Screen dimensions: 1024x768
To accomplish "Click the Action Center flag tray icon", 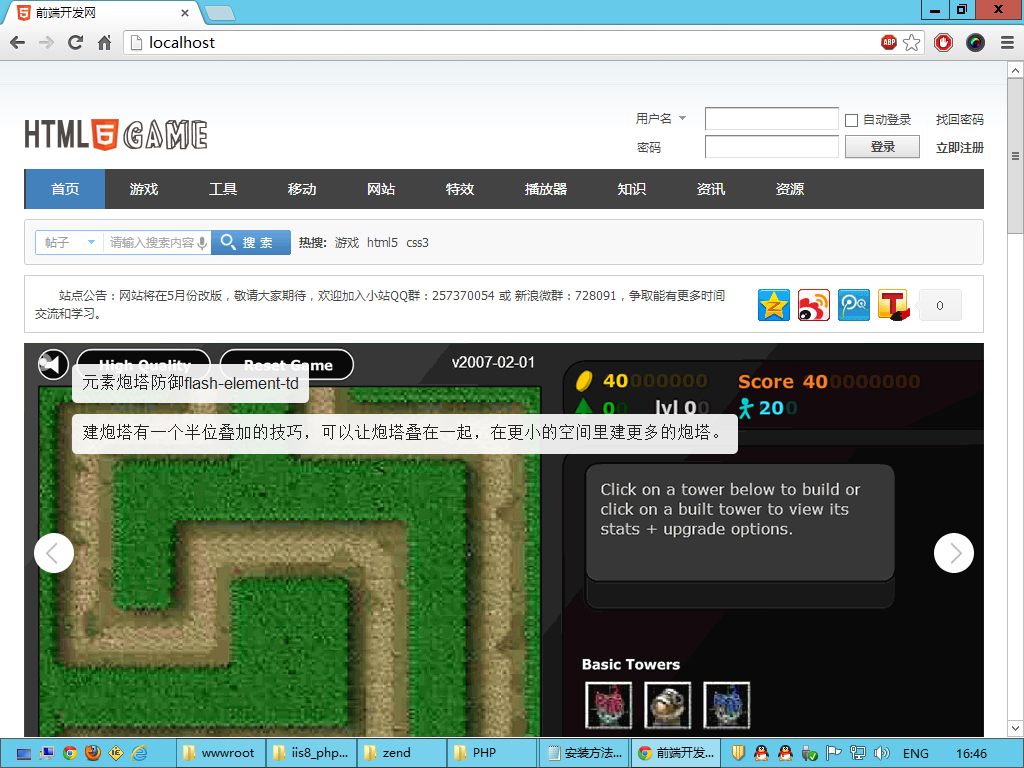I will [833, 753].
